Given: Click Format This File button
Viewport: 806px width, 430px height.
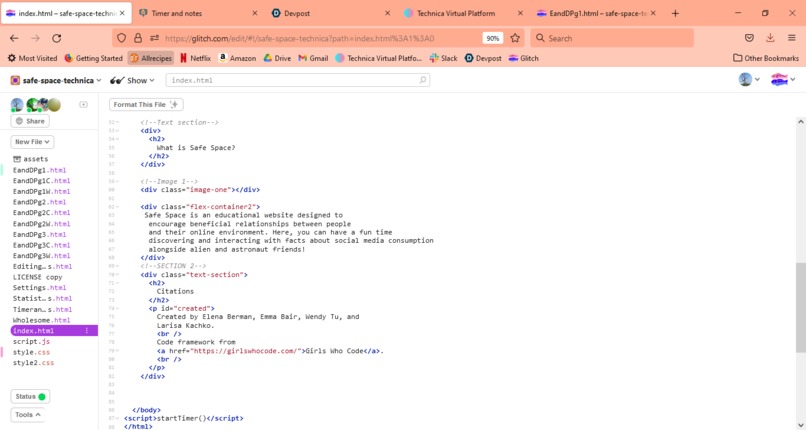Looking at the screenshot, I should pyautogui.click(x=146, y=104).
